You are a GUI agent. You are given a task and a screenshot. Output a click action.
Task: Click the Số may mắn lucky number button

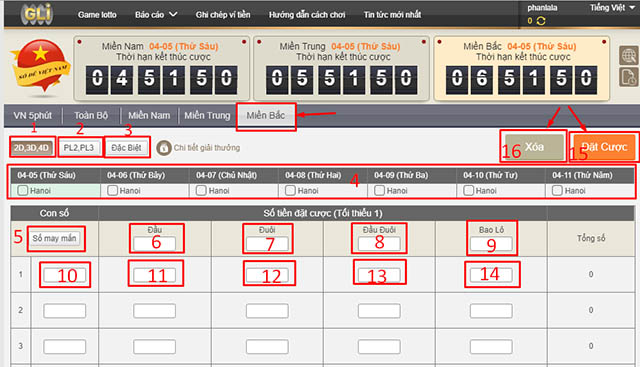click(54, 238)
